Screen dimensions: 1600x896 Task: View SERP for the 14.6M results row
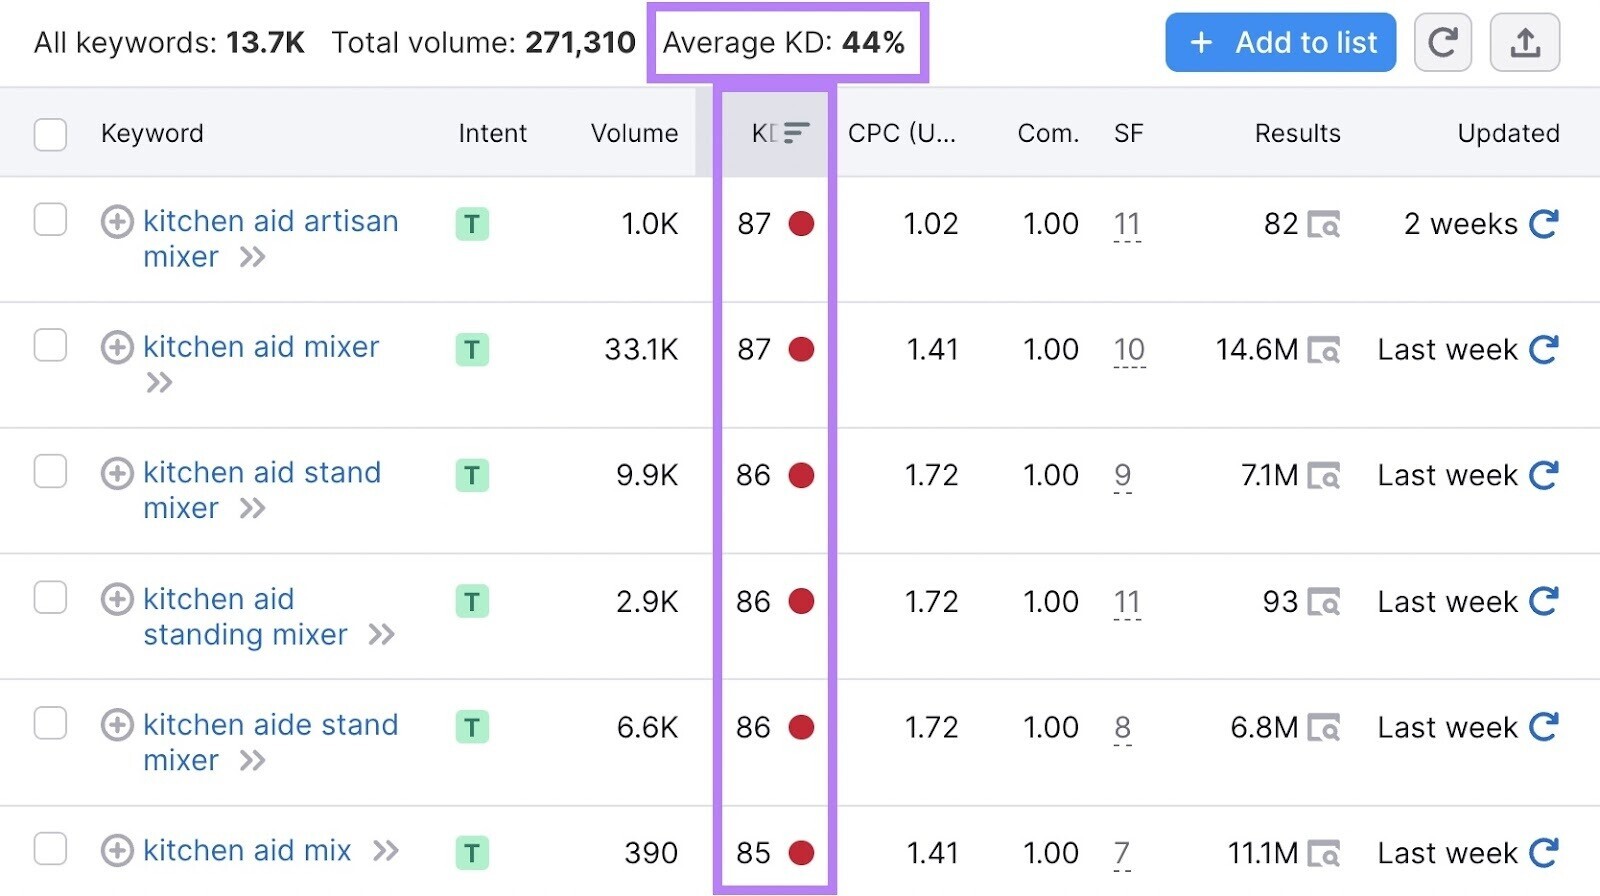[x=1324, y=352]
